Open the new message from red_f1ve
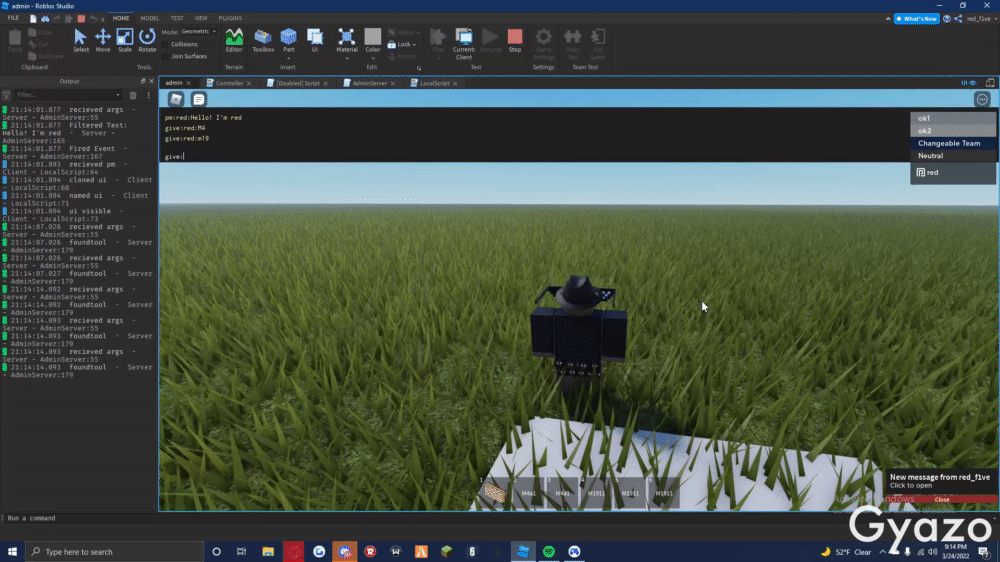The image size is (1000, 562). pos(939,481)
